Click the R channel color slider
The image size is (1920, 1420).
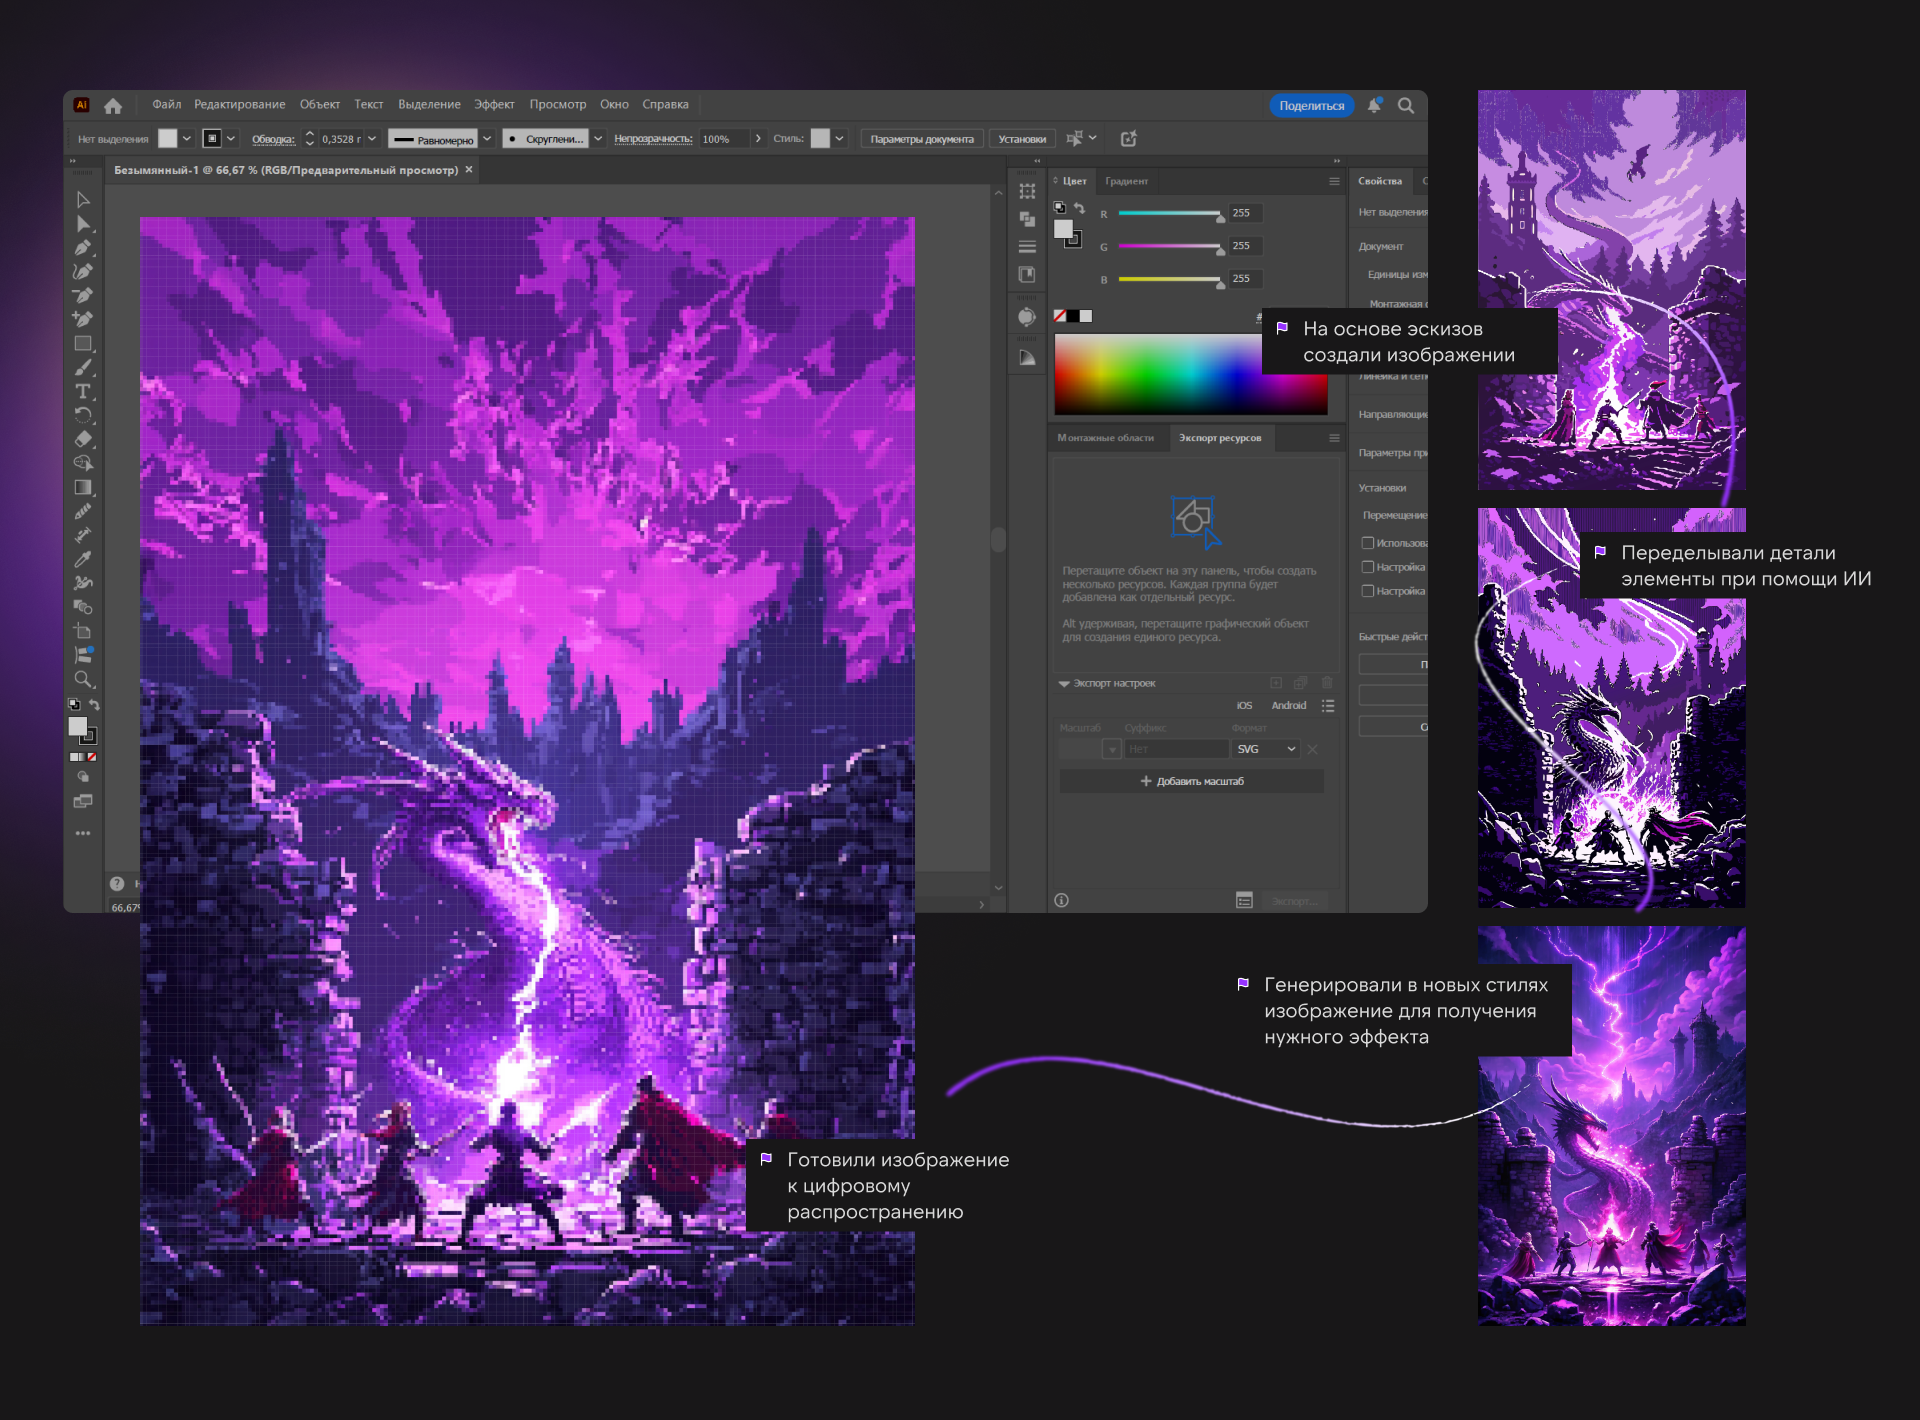pos(1168,214)
